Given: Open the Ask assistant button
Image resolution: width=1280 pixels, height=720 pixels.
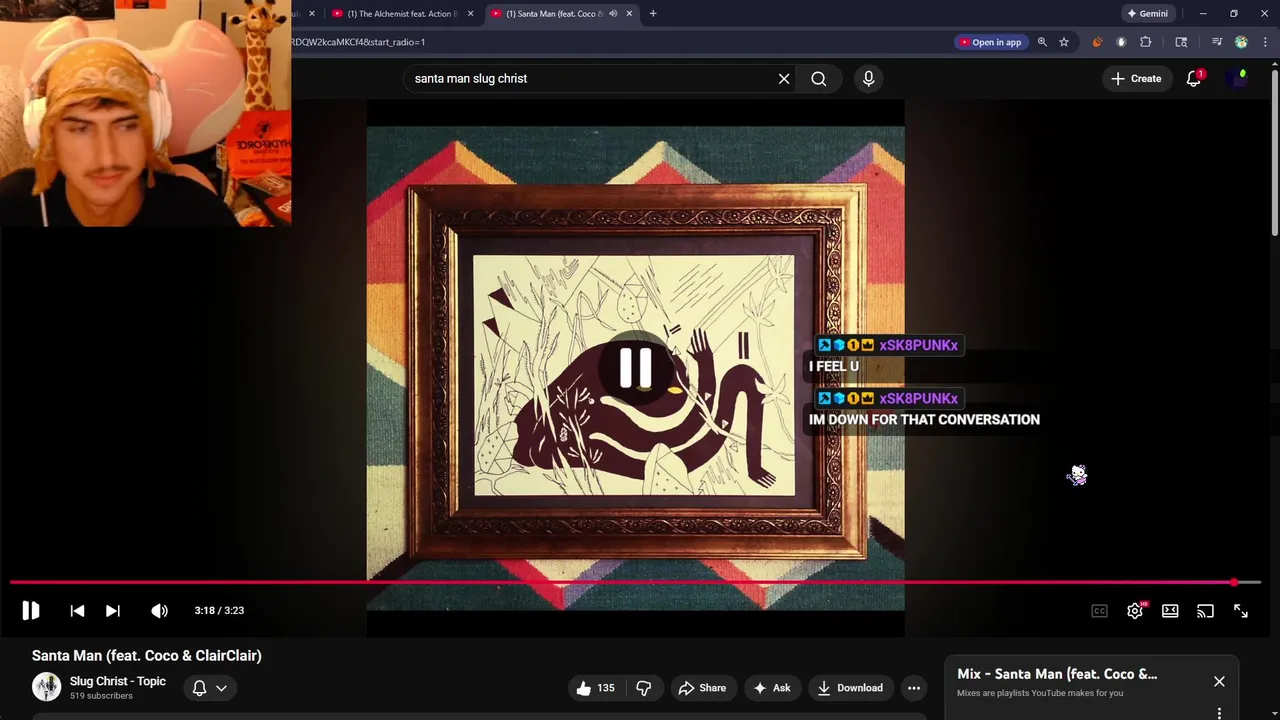Looking at the screenshot, I should [771, 688].
